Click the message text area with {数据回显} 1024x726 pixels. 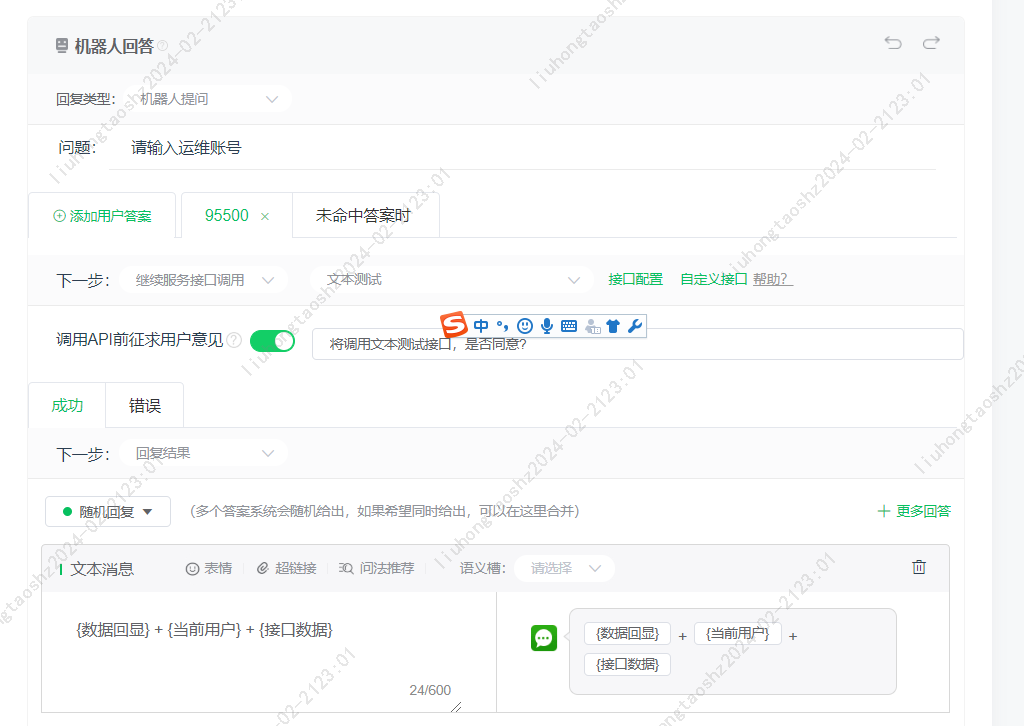pos(268,652)
